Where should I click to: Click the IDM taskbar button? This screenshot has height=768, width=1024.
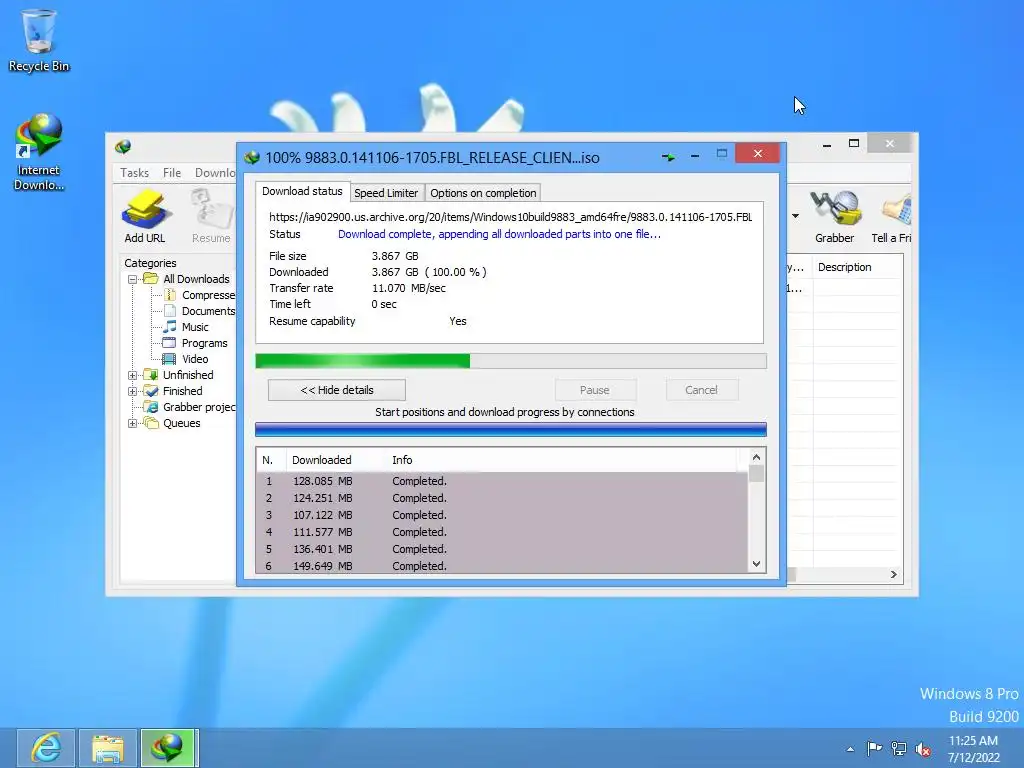point(168,748)
